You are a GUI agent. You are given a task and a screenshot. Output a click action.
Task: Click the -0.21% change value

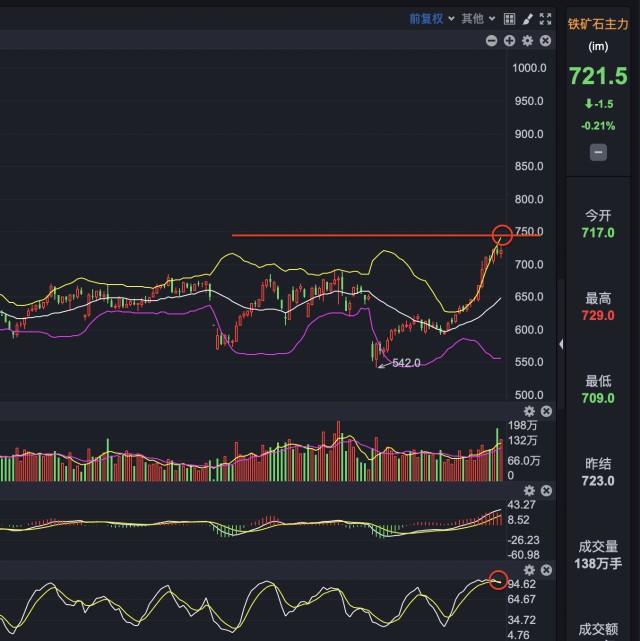coord(598,126)
